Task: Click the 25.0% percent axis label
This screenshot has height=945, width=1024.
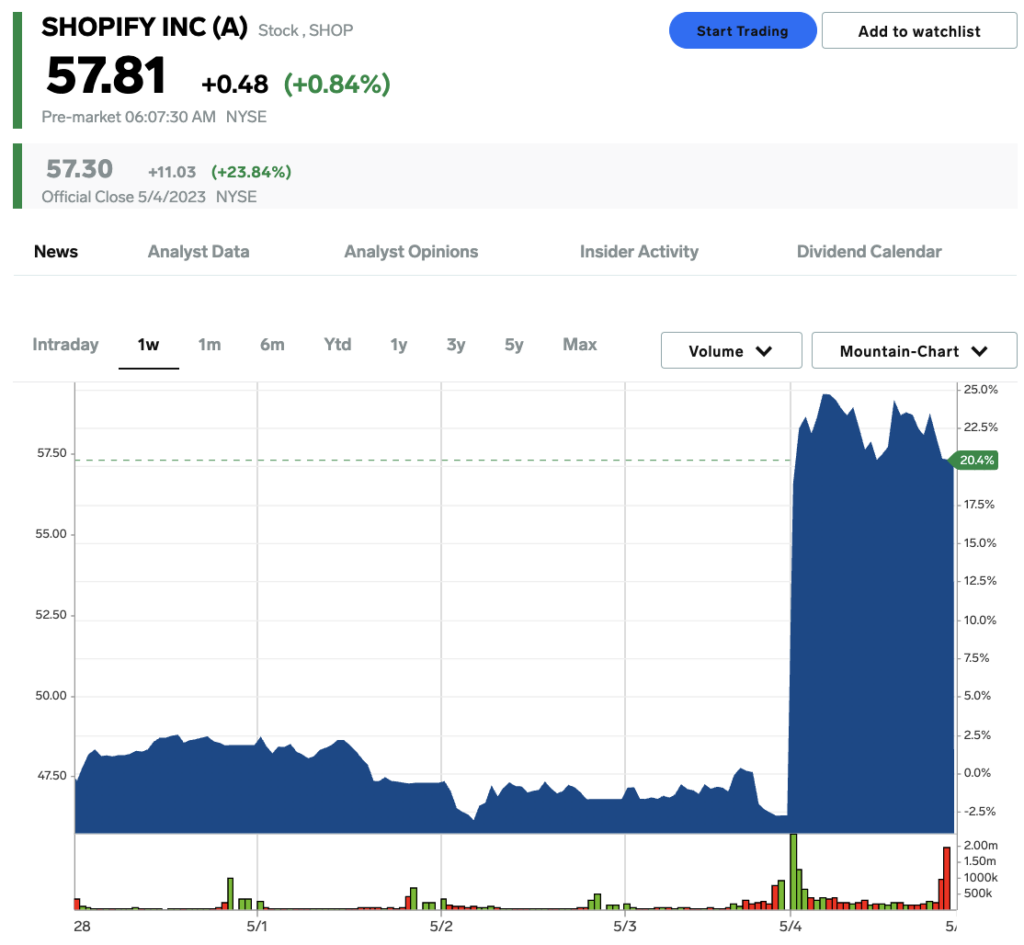Action: click(981, 389)
